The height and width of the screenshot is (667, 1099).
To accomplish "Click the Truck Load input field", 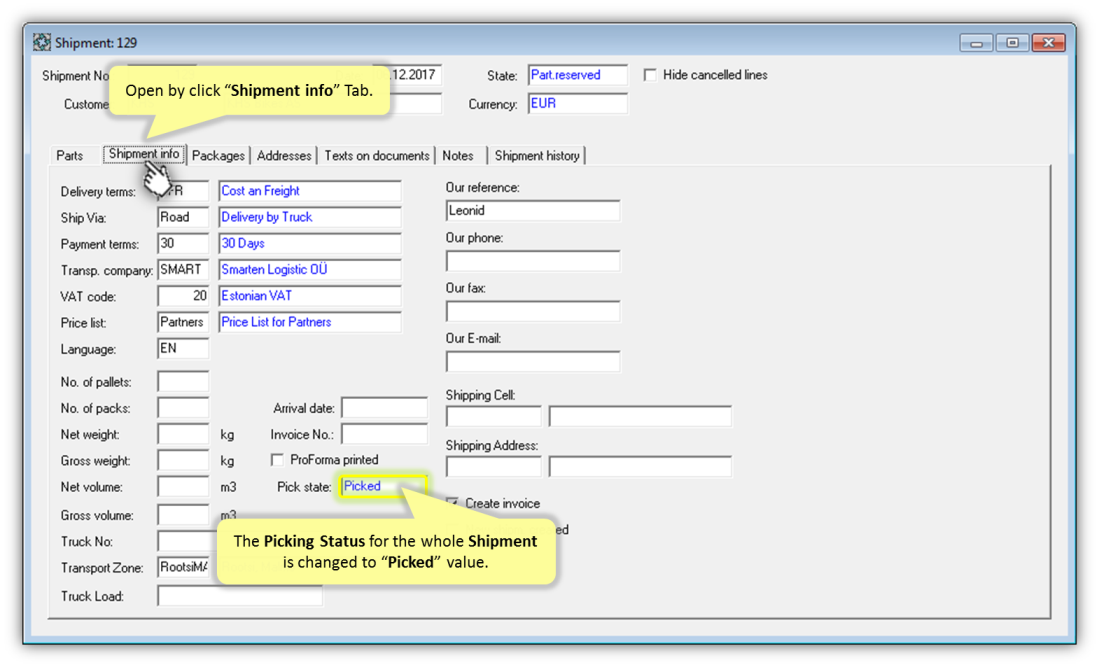I will [x=240, y=596].
